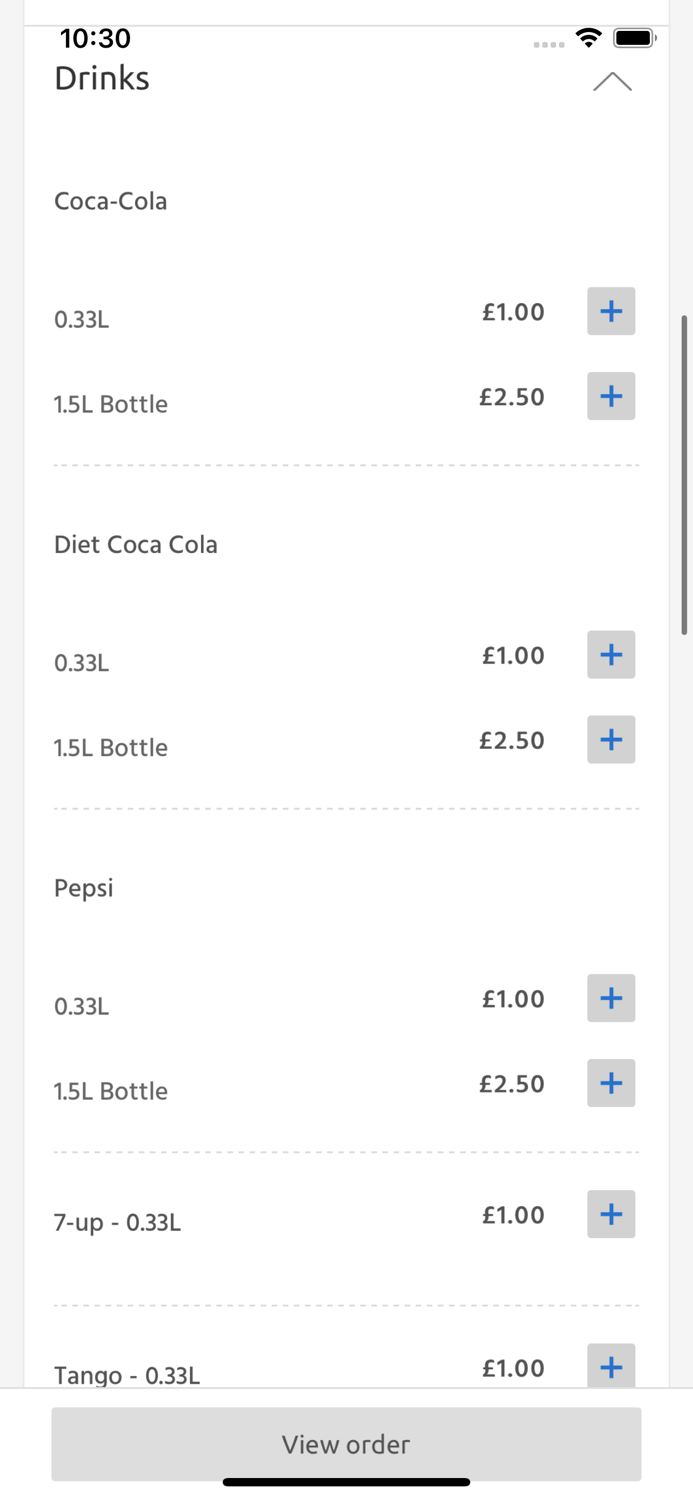The height and width of the screenshot is (1500, 693).
Task: Add a 1.5L Bottle of Coca-Cola
Action: pos(610,396)
